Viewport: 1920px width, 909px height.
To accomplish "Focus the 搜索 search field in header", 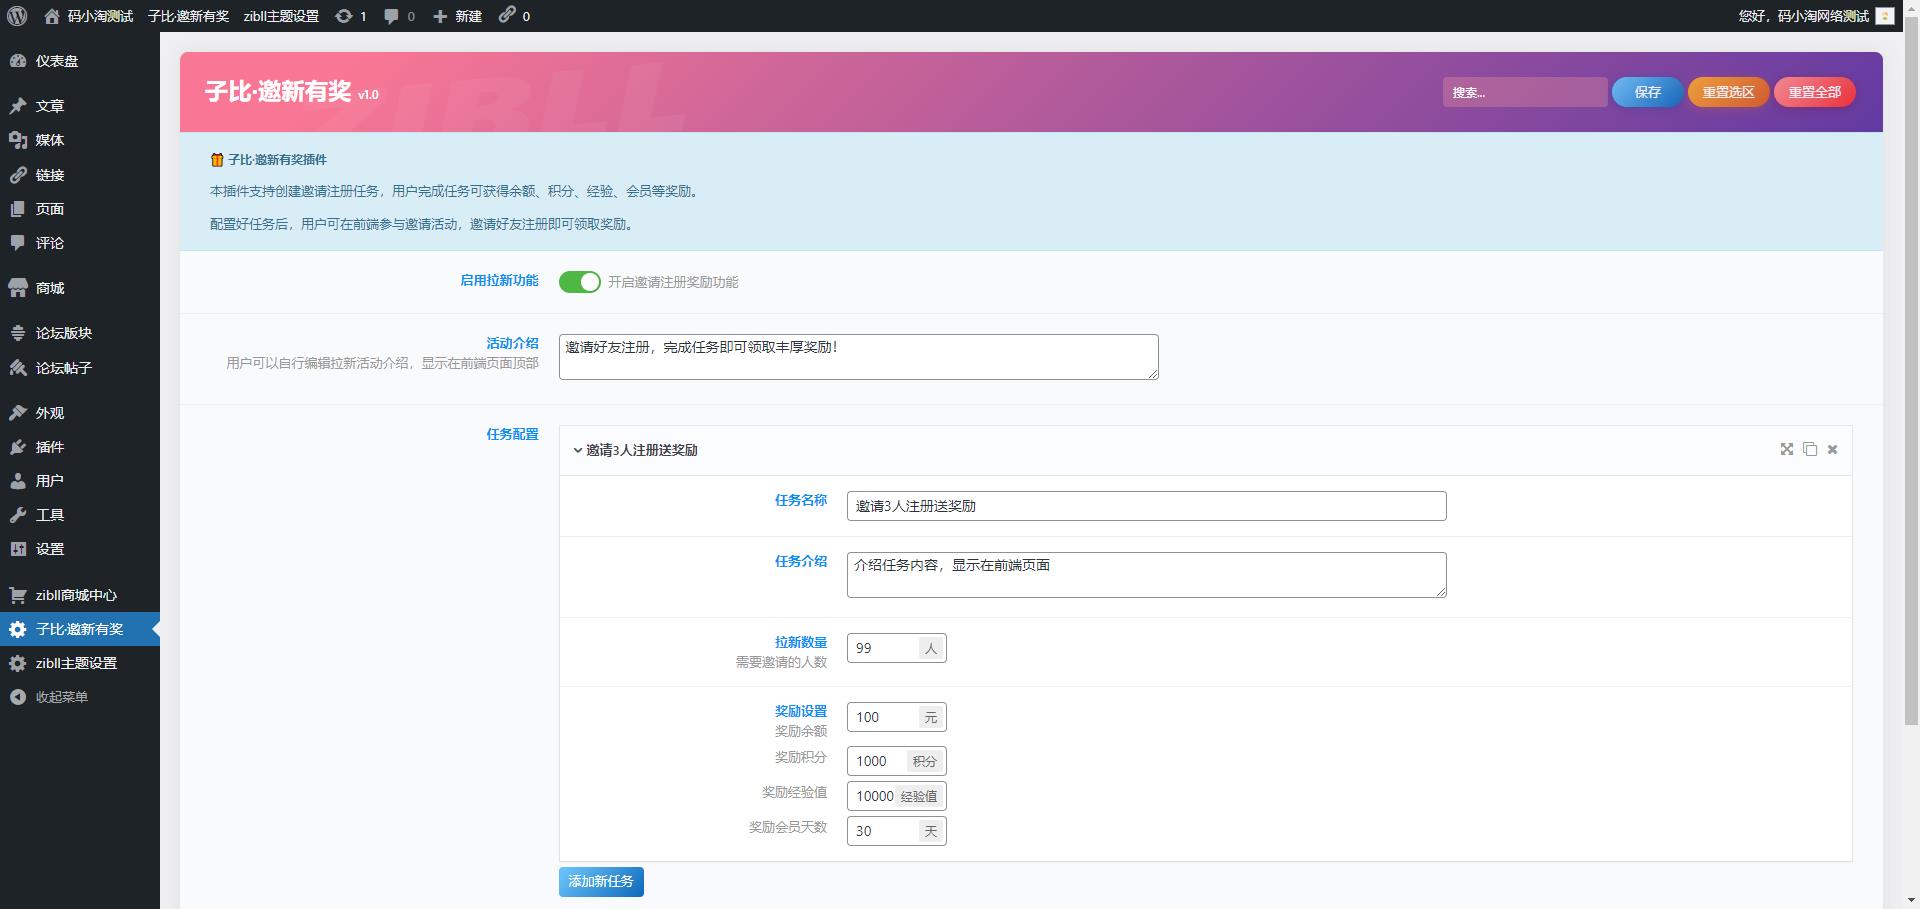I will pos(1525,92).
